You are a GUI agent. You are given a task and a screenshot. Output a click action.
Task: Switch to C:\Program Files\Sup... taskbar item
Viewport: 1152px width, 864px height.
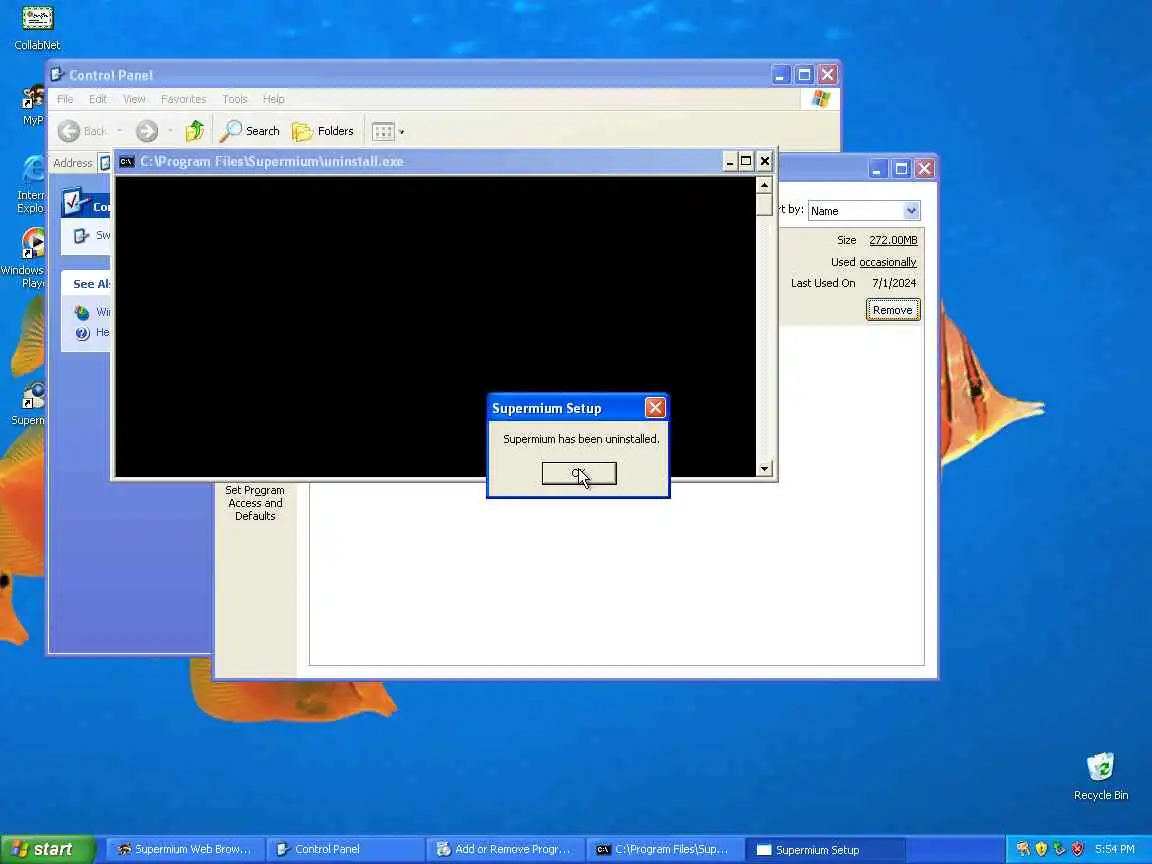666,849
